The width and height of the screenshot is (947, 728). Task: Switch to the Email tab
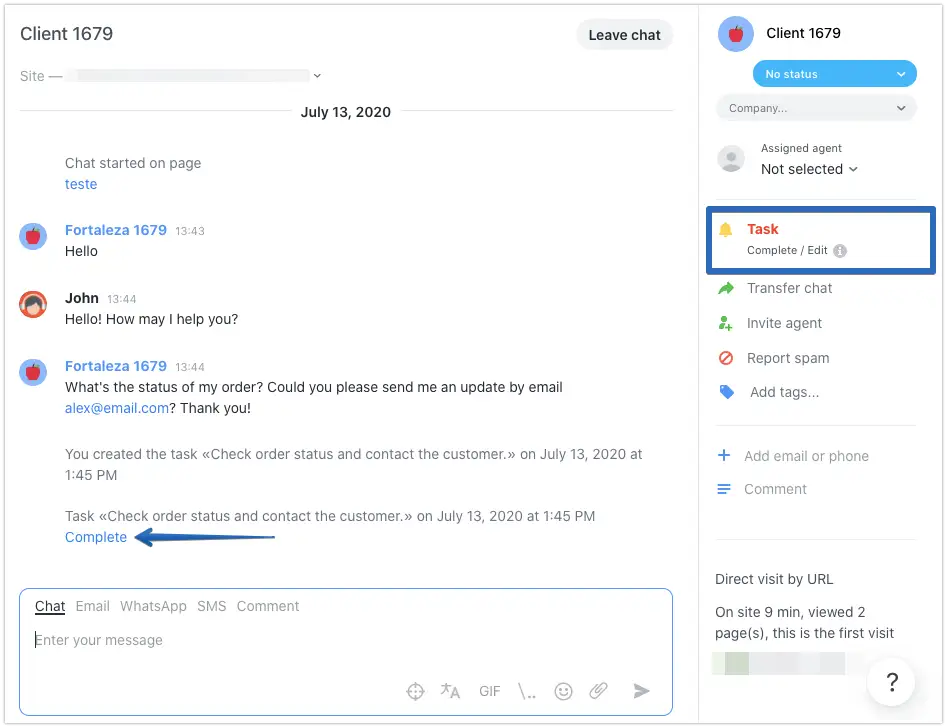93,606
